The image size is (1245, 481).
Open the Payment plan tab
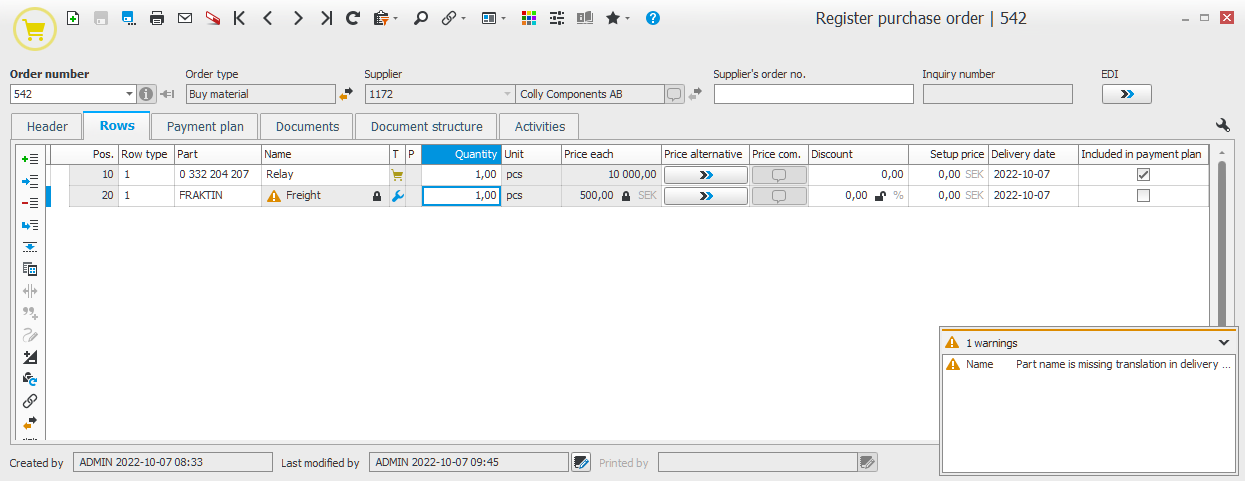[x=205, y=127]
